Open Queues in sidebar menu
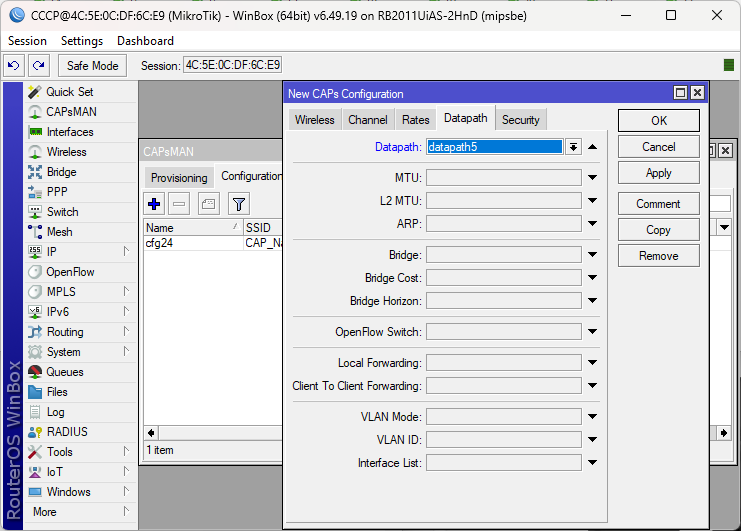The image size is (741, 531). [65, 372]
